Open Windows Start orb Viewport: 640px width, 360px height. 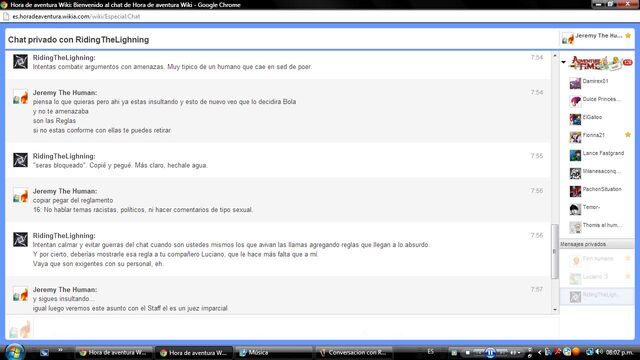point(15,352)
